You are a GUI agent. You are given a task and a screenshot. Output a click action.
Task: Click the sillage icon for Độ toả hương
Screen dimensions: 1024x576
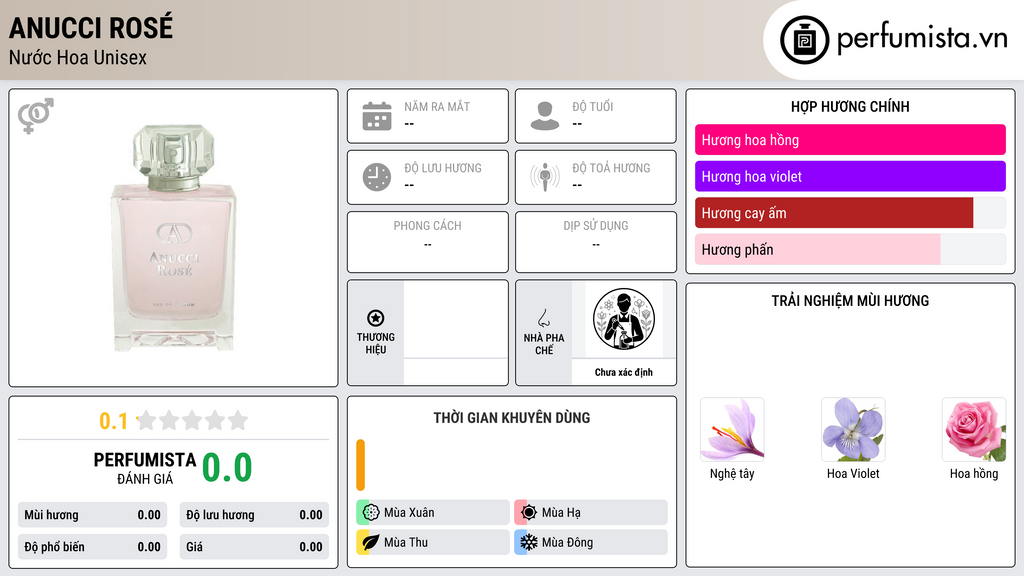[x=545, y=177]
